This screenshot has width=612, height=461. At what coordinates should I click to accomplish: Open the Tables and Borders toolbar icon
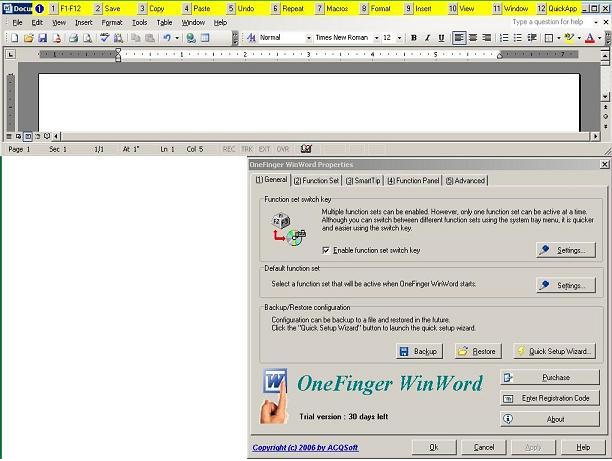[205, 38]
